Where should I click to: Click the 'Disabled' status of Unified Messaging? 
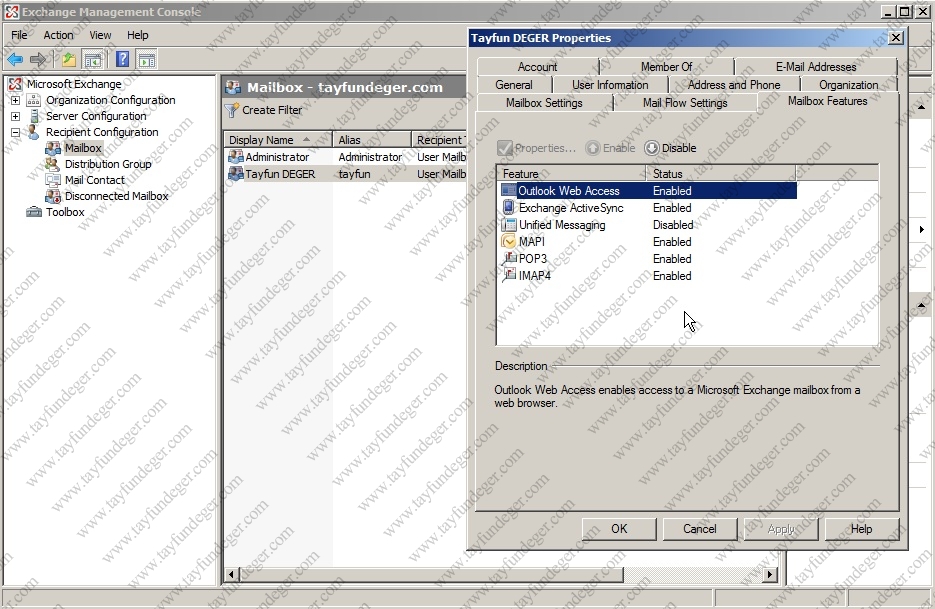click(673, 225)
